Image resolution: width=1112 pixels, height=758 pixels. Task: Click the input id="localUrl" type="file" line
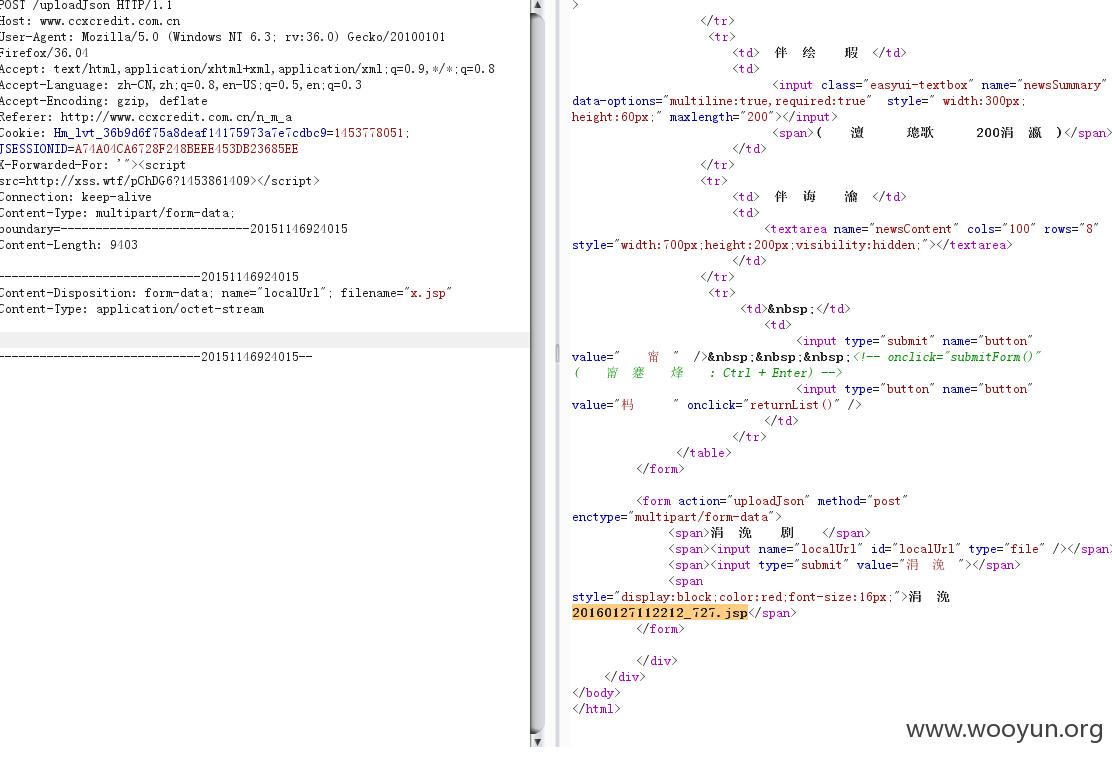[889, 549]
